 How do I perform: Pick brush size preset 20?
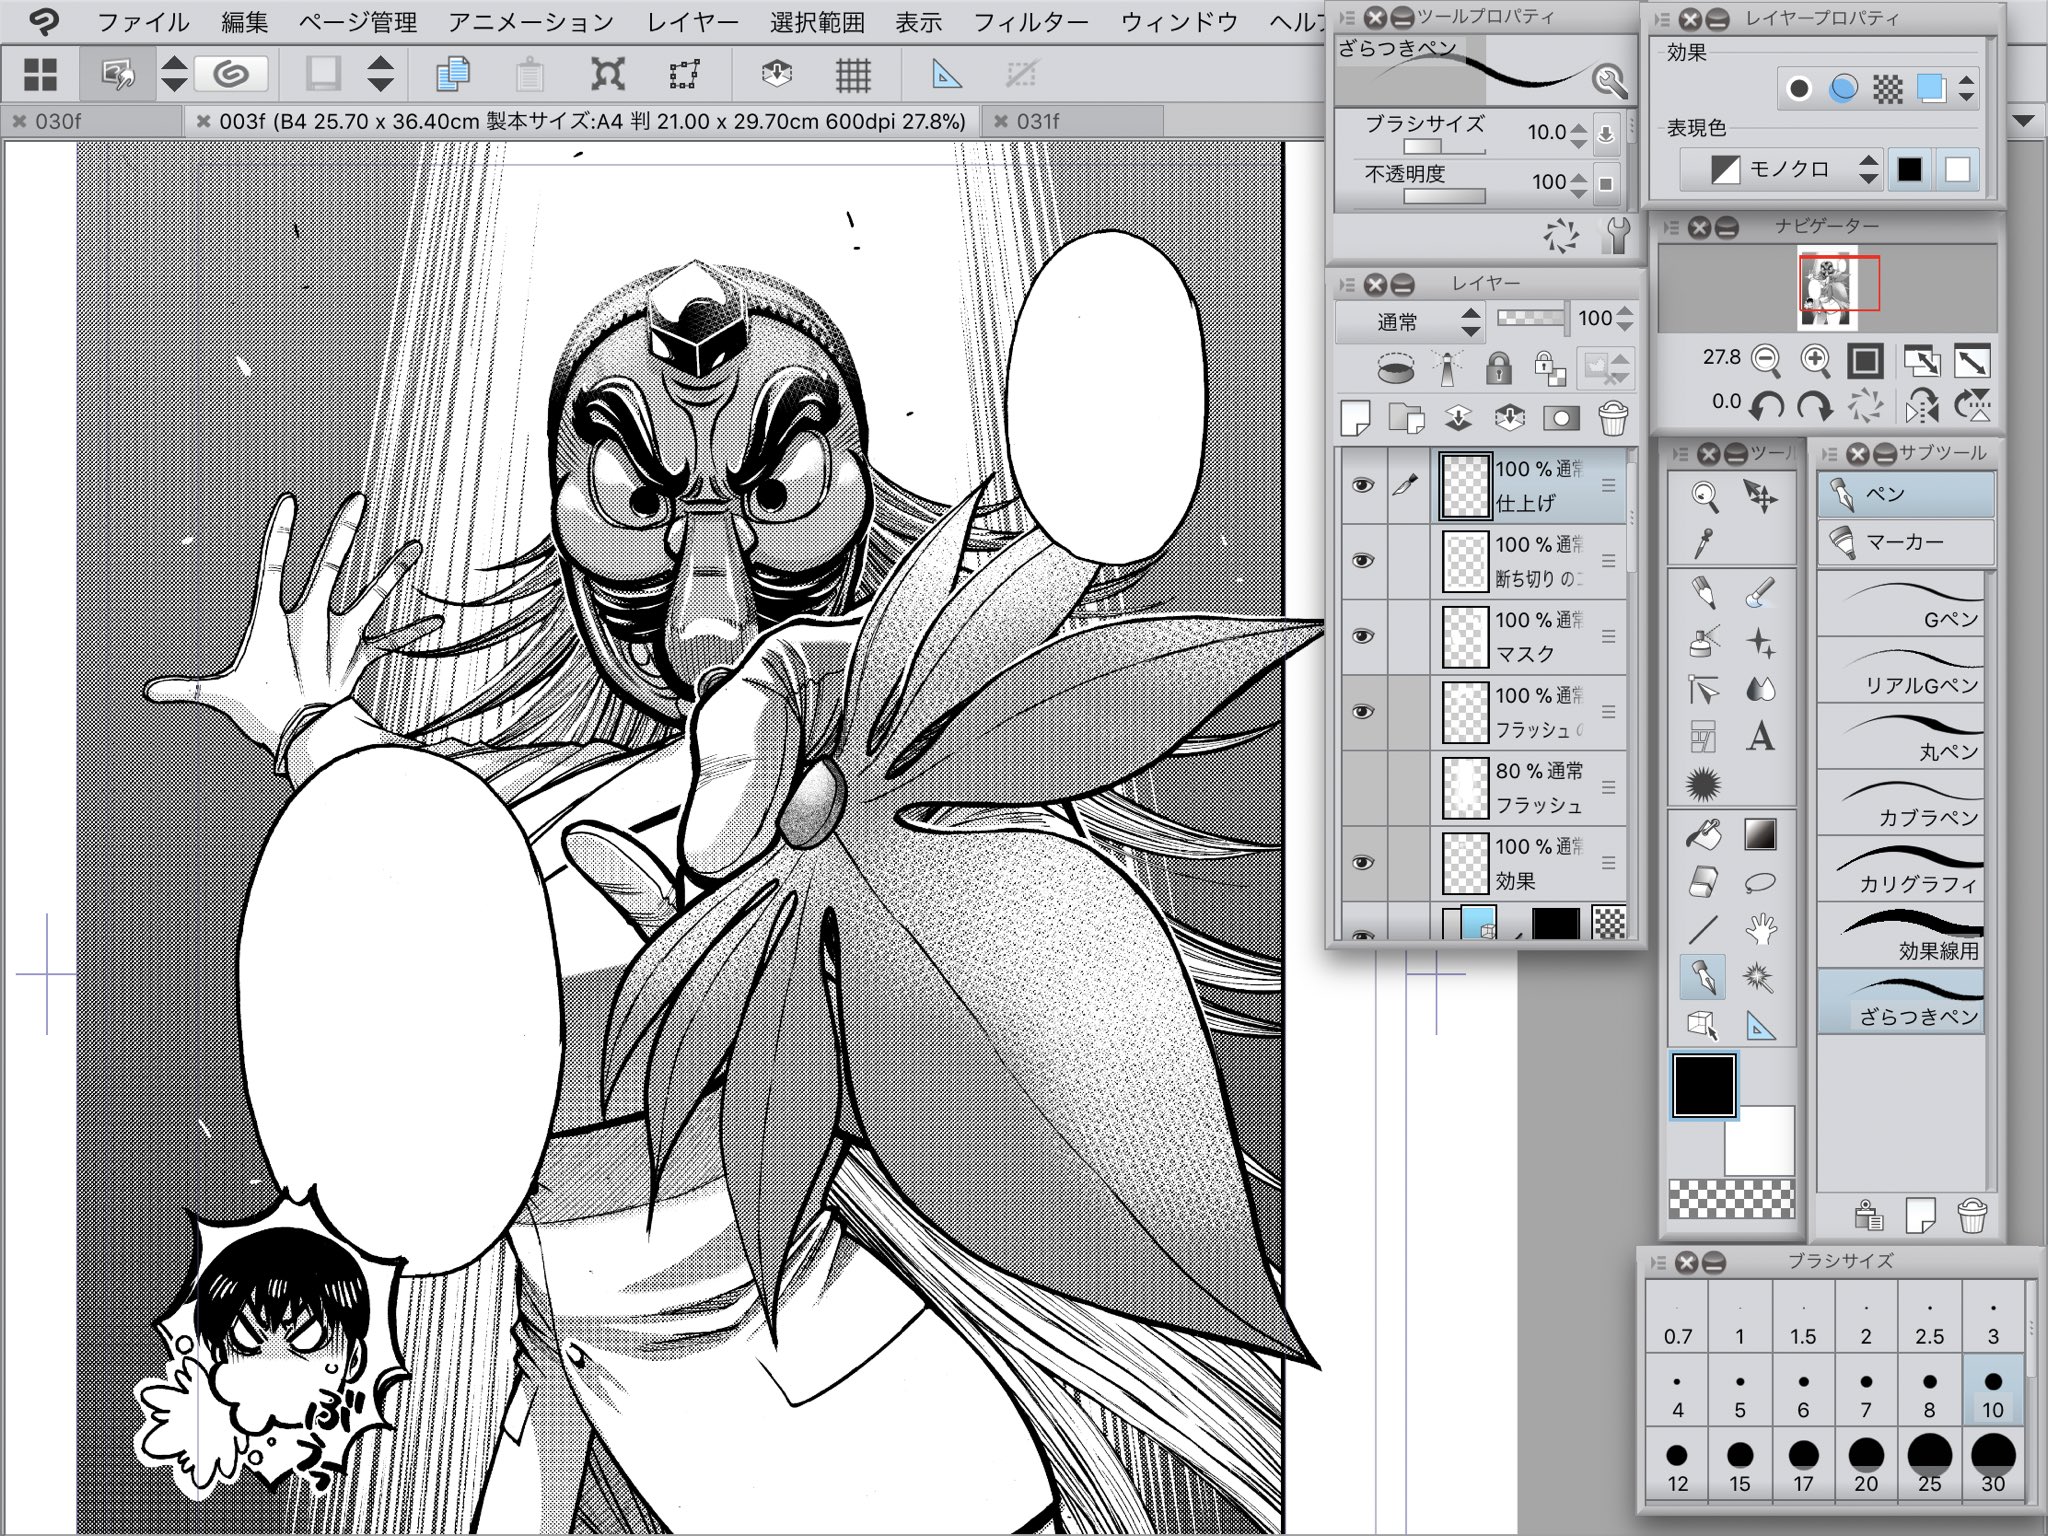[1866, 1465]
